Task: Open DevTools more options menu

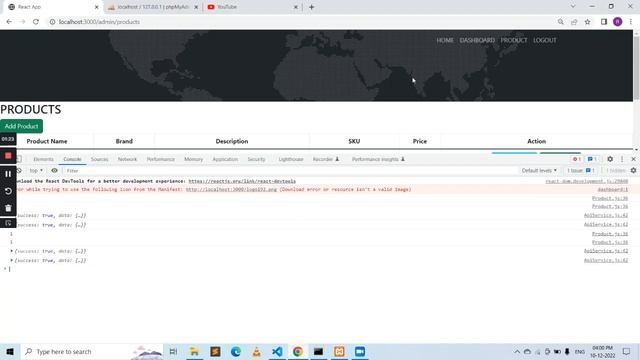Action: pyautogui.click(x=622, y=159)
